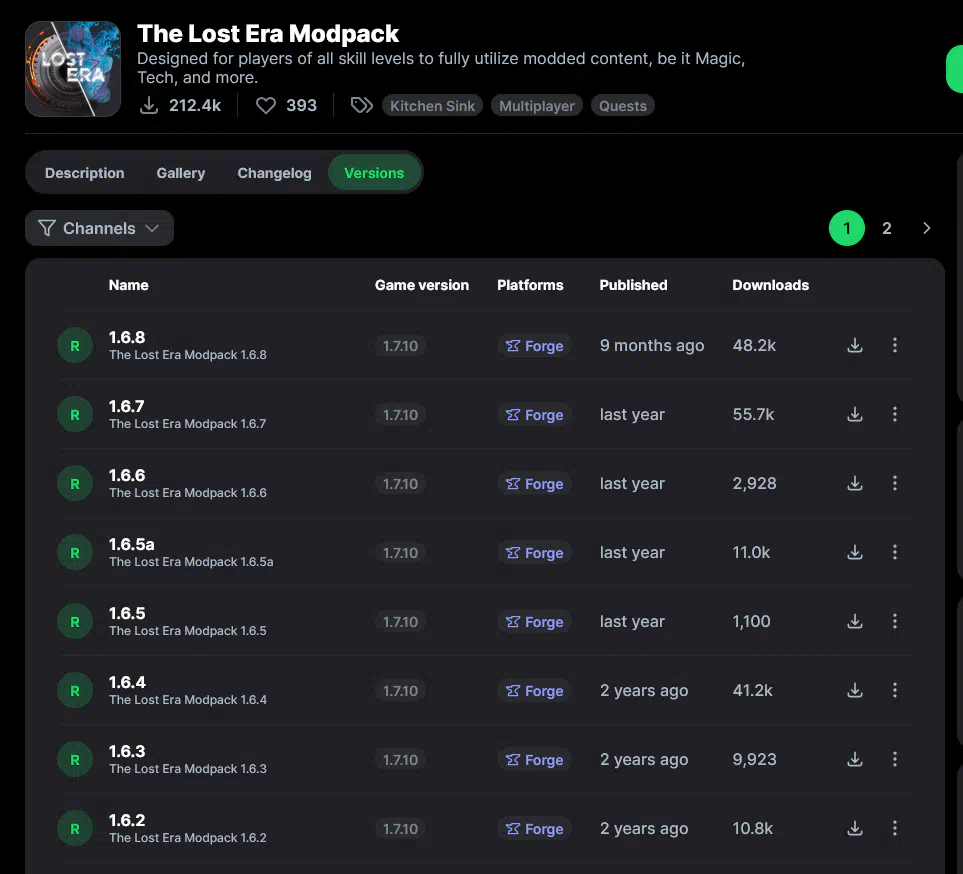Screen dimensions: 963x874
Task: Click the Lost Era modpack logo thumbnail
Action: pyautogui.click(x=73, y=69)
